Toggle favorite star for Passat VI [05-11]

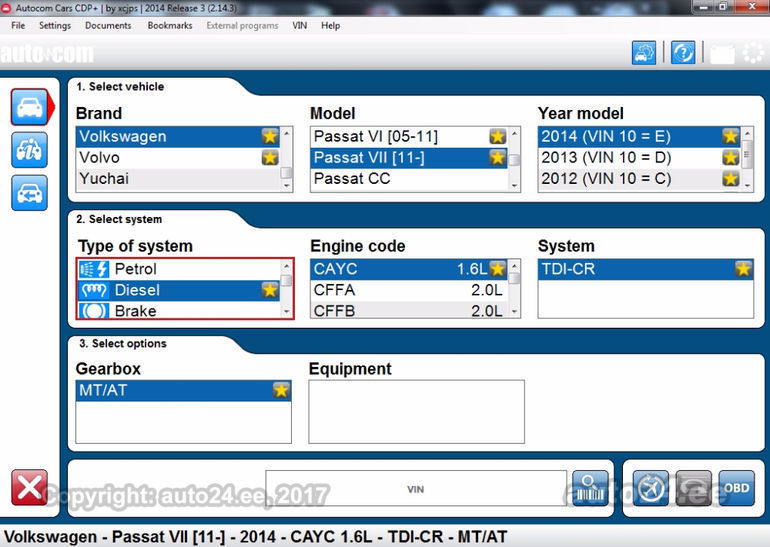click(497, 136)
